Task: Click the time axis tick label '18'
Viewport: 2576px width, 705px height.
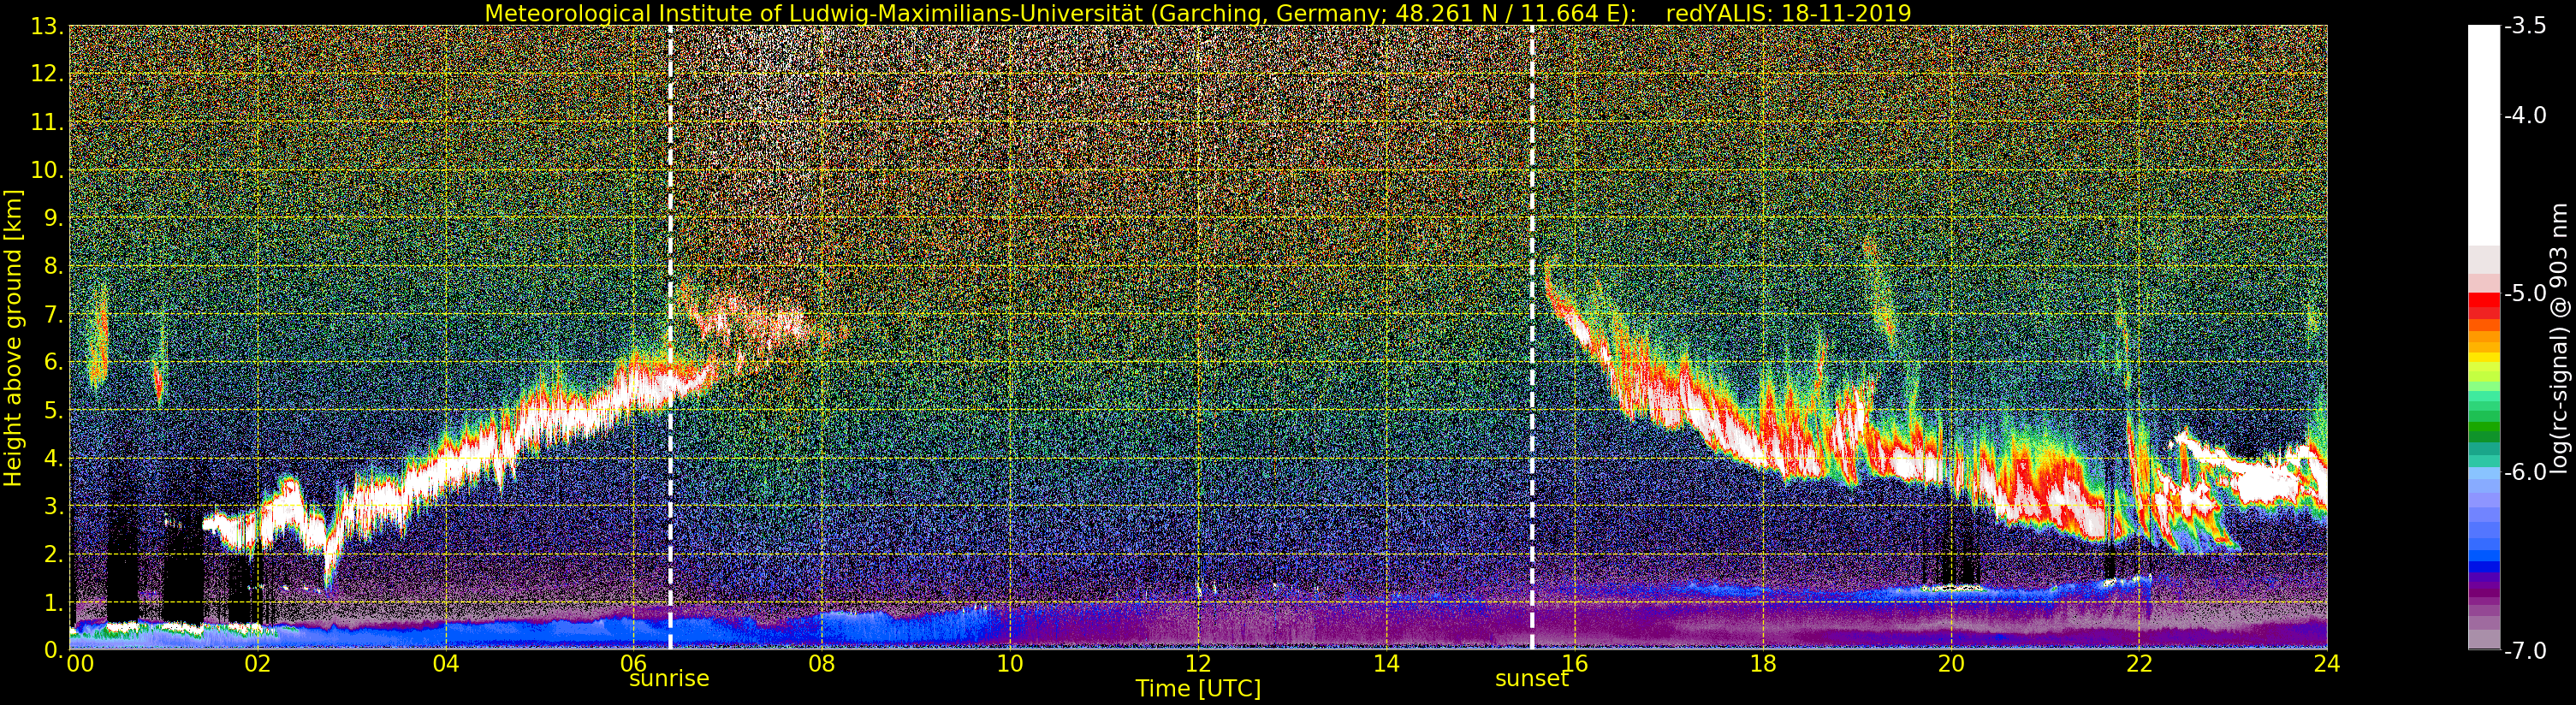Action: click(1763, 664)
